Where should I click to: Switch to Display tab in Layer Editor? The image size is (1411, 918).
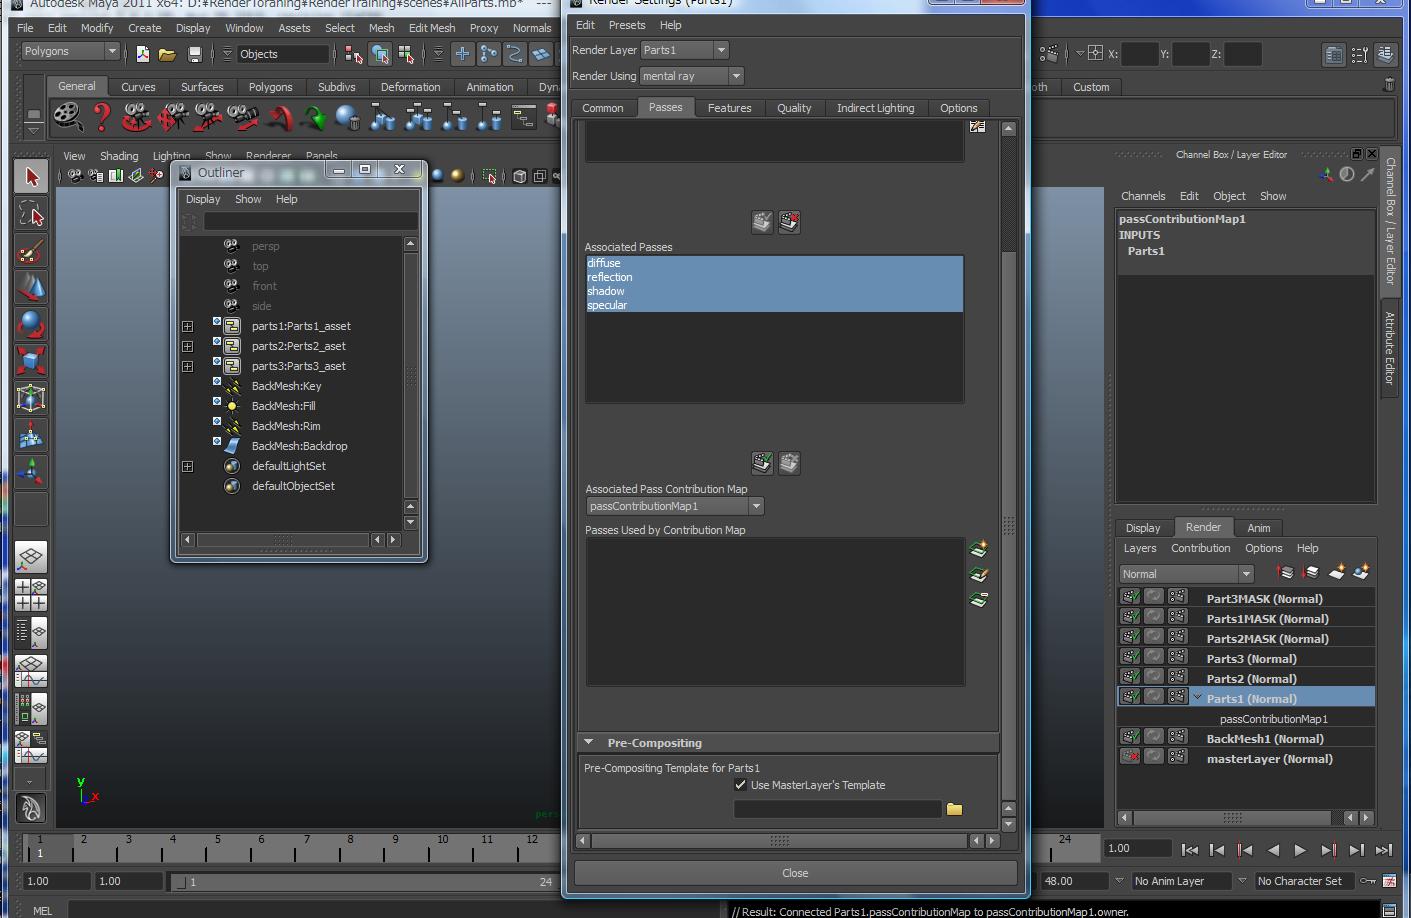1142,528
